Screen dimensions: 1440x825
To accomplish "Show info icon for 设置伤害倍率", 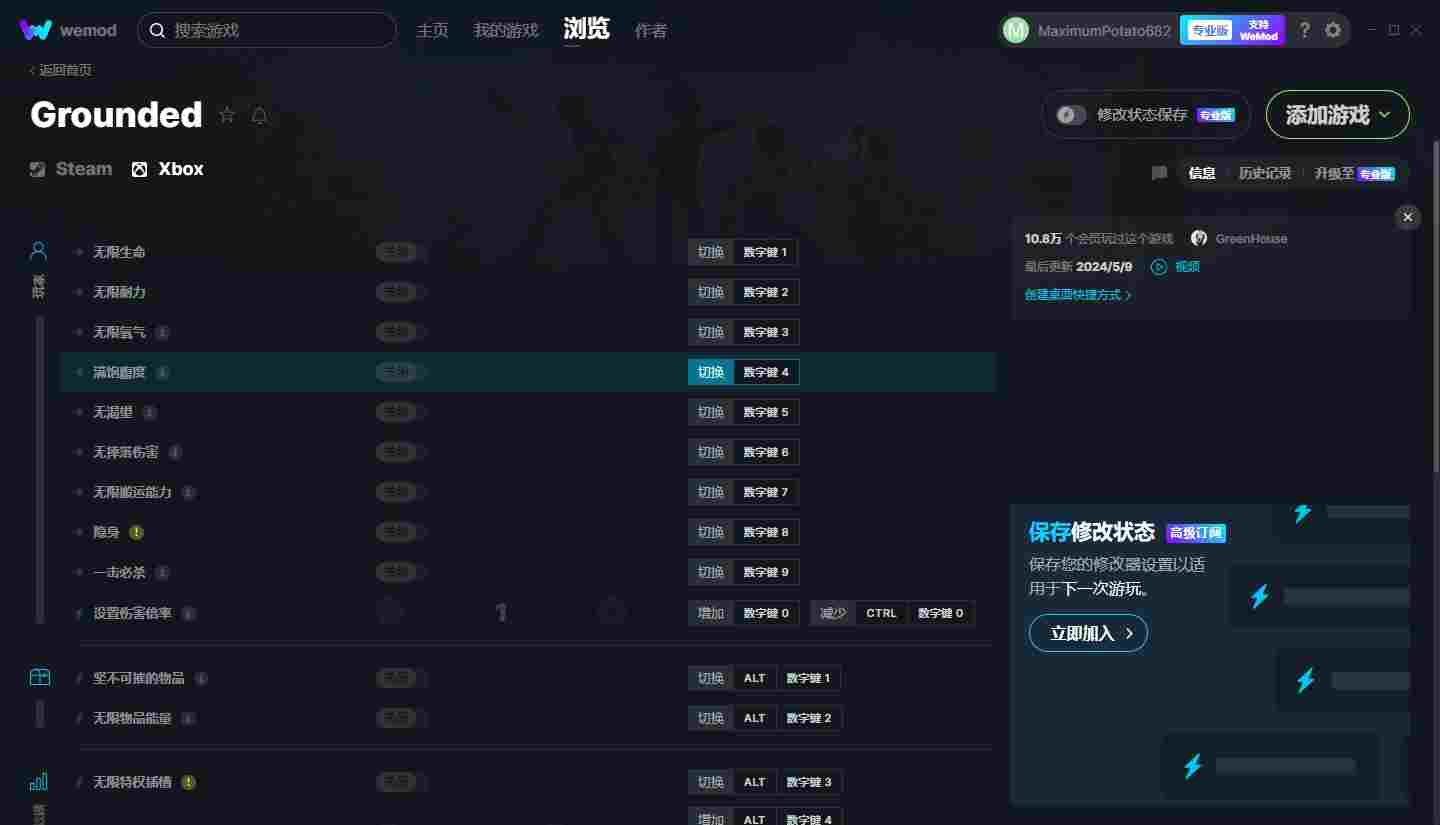I will (188, 613).
